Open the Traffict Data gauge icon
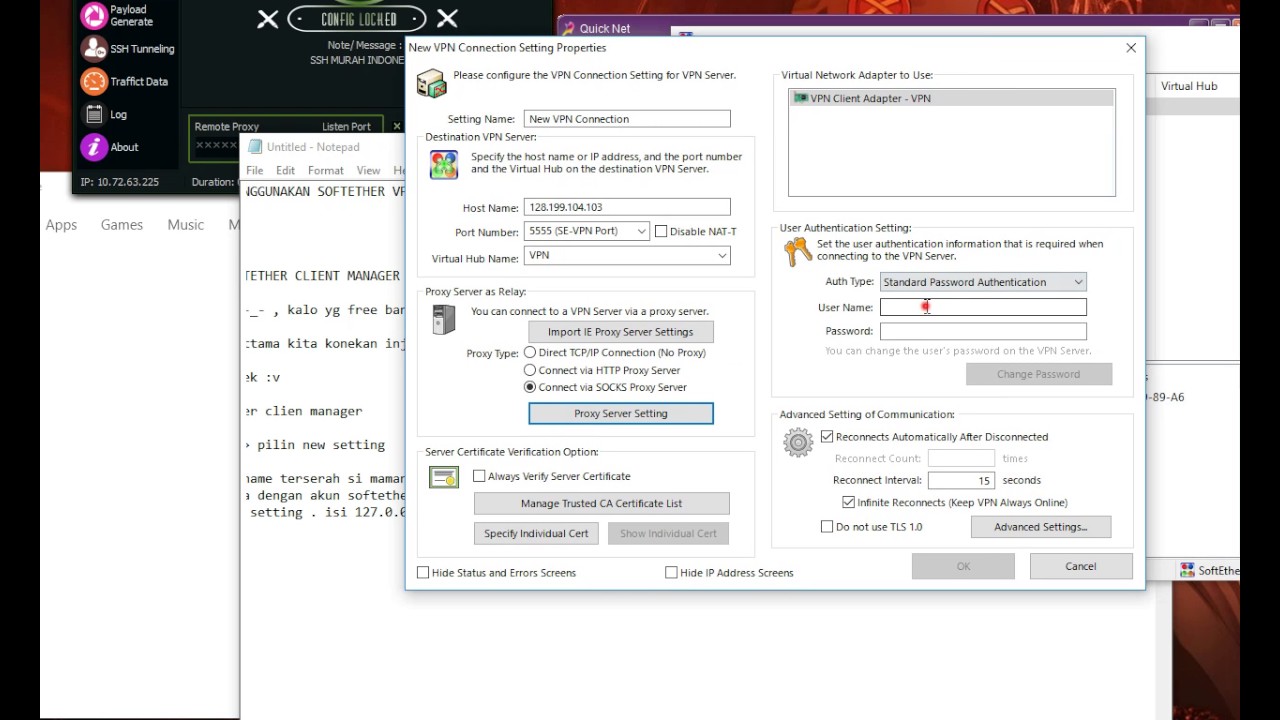This screenshot has width=1280, height=720. coord(94,82)
